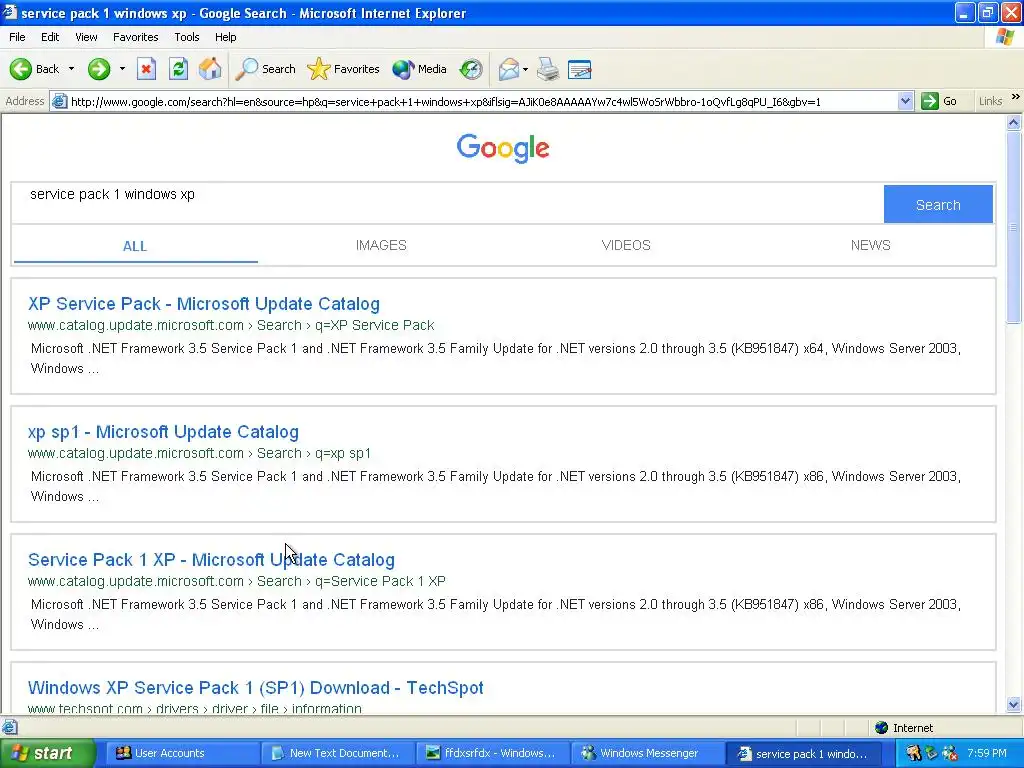Click the first system tray icon
The image size is (1024, 768).
coord(913,753)
